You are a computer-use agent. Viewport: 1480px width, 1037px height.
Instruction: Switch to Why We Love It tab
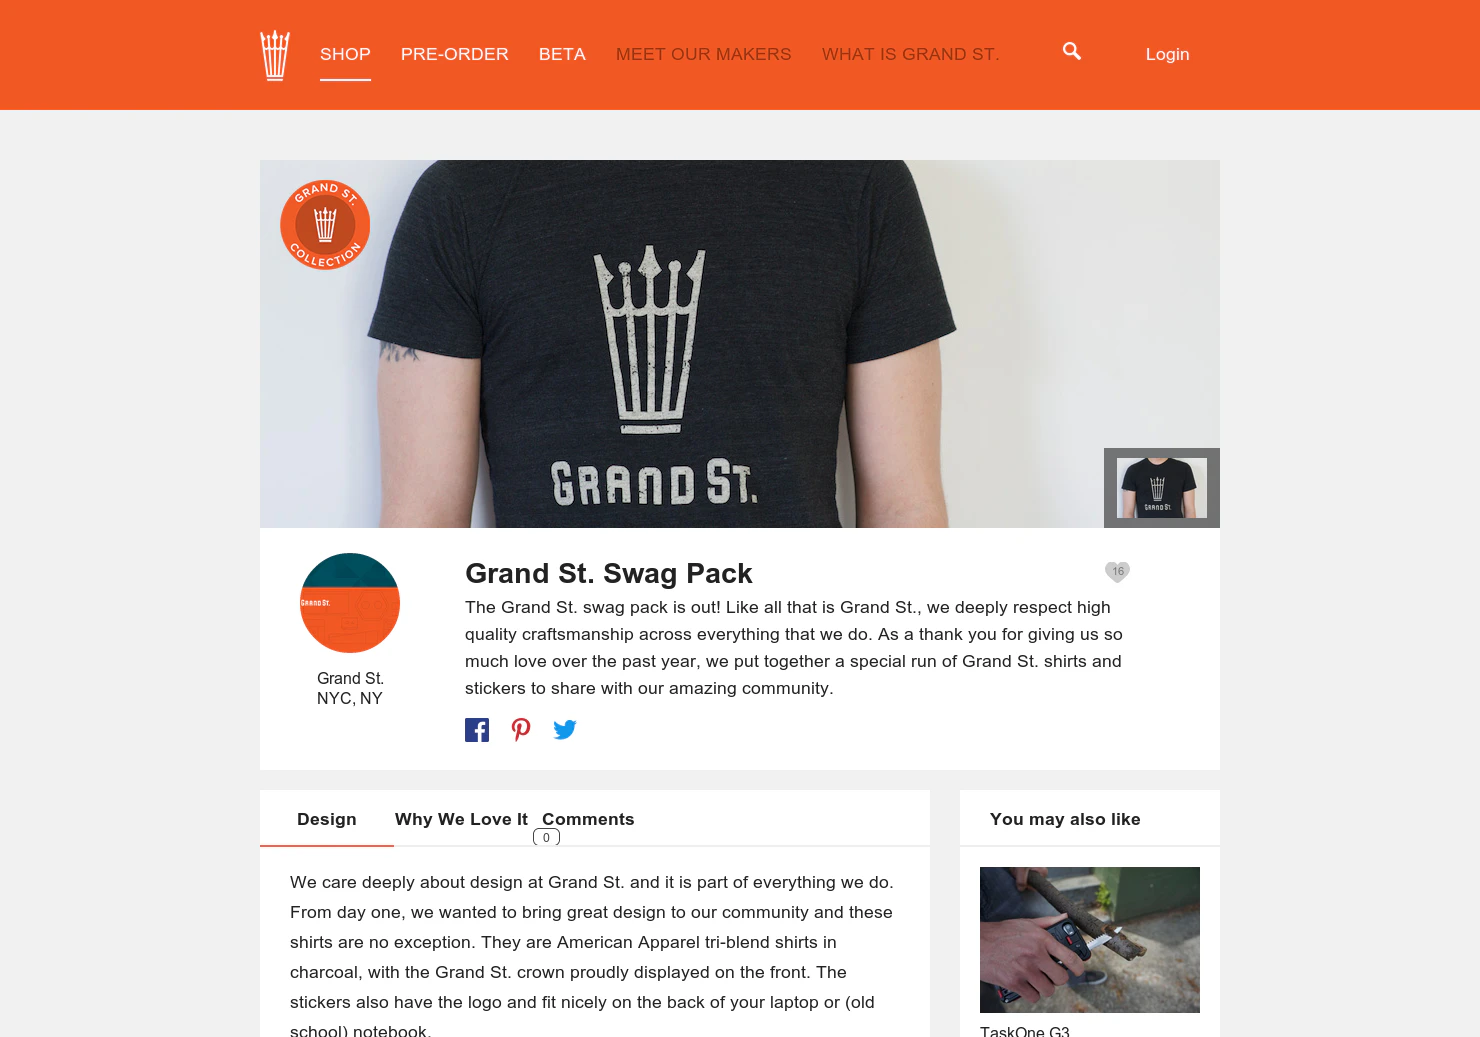click(x=461, y=819)
